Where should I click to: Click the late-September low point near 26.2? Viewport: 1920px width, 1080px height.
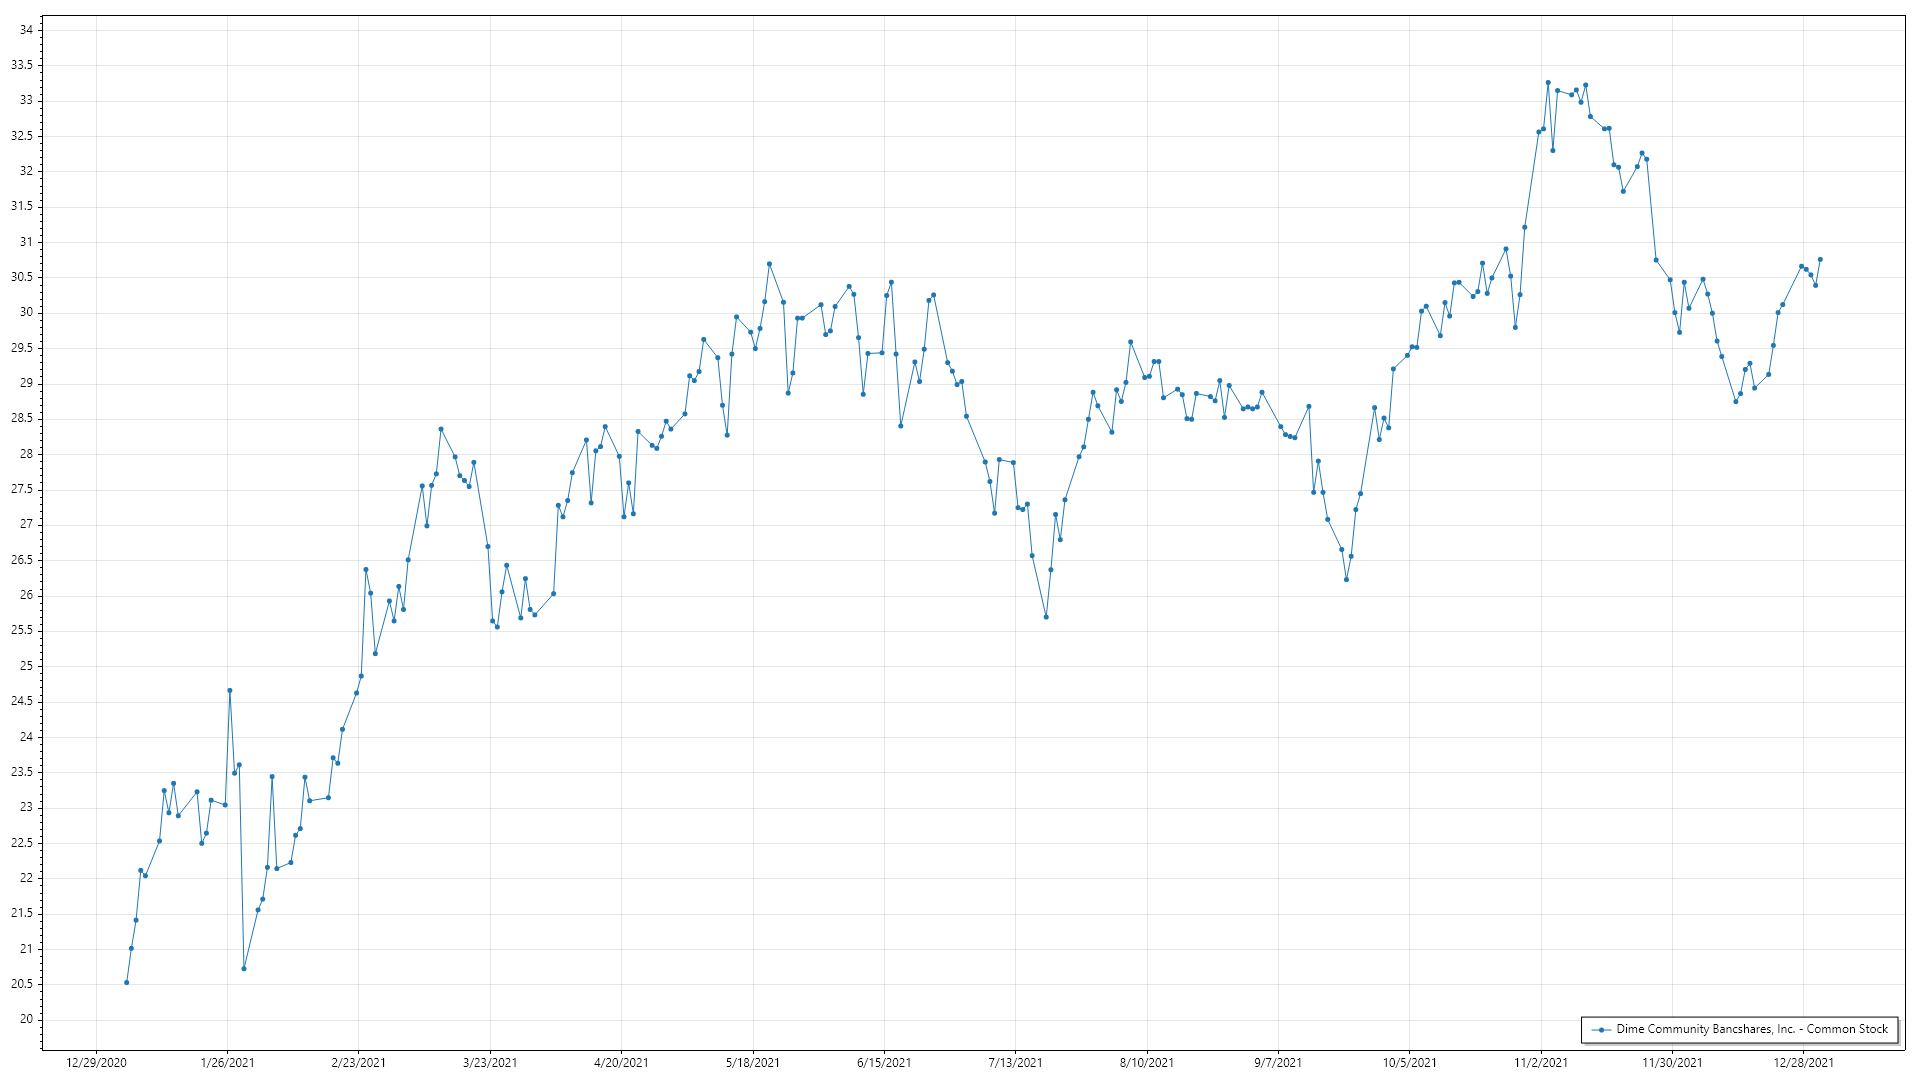coord(1346,579)
